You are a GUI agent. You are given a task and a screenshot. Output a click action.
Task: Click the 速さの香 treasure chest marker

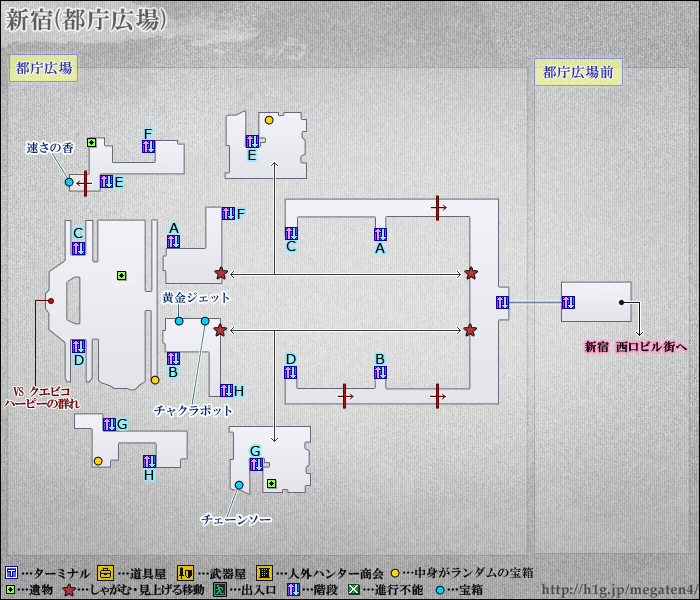[69, 183]
